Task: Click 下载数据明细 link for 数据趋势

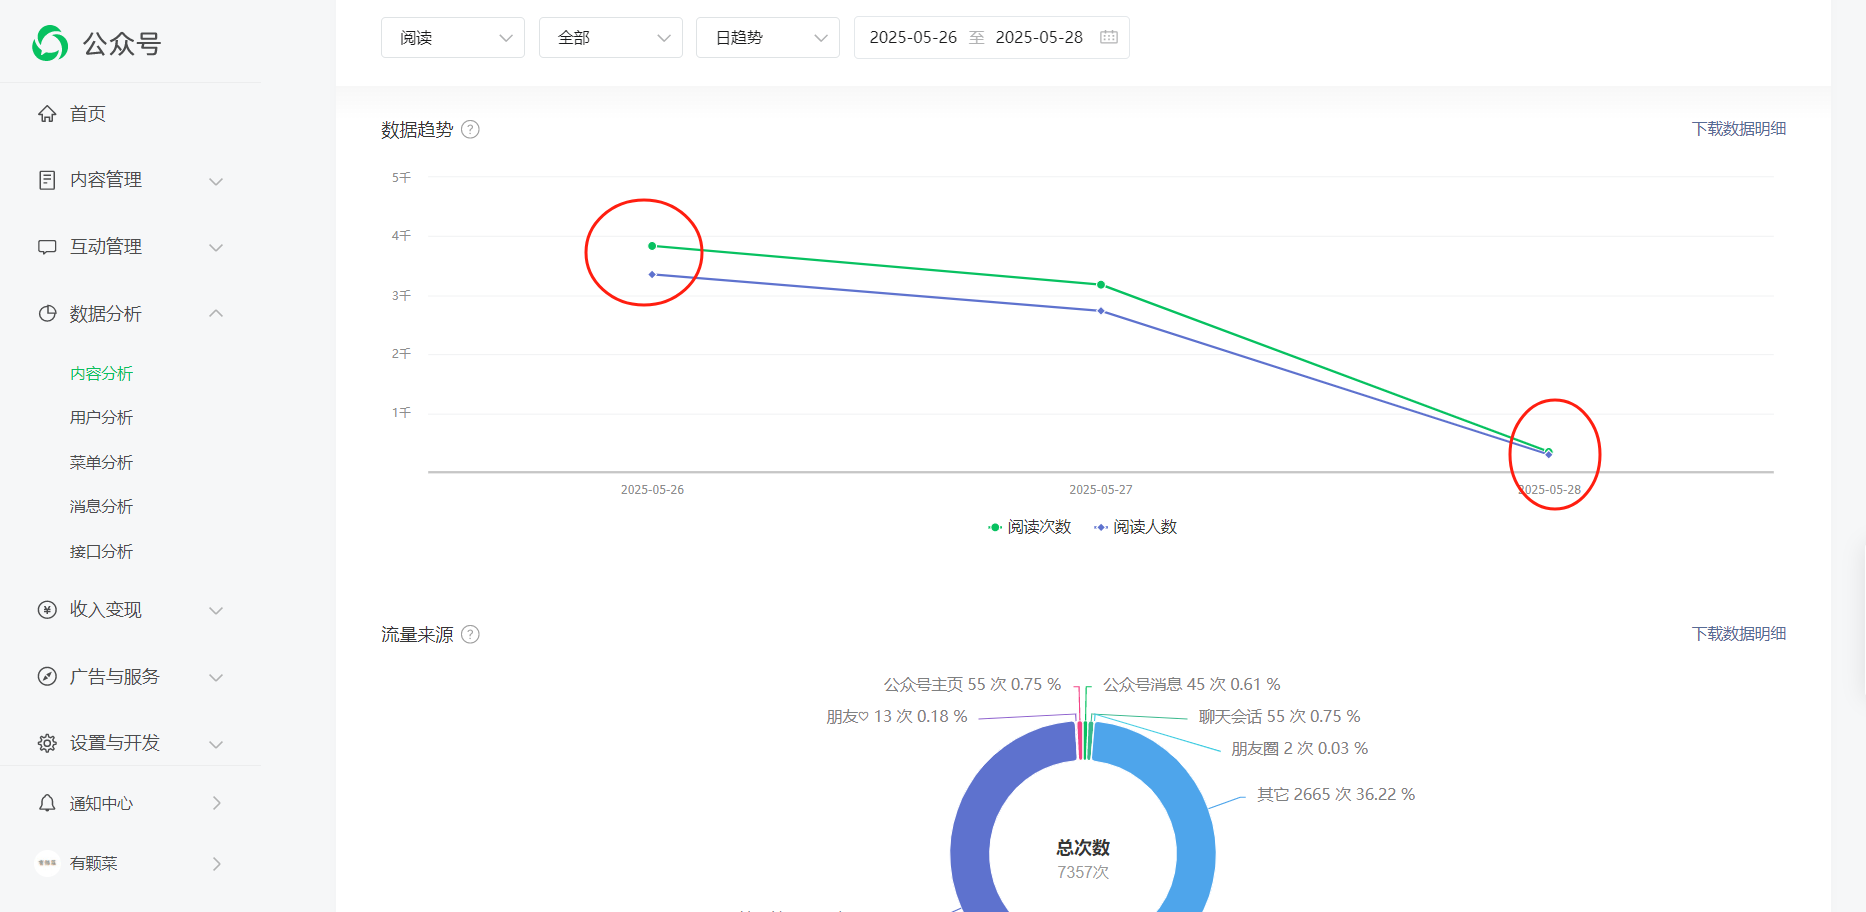Action: [x=1739, y=129]
